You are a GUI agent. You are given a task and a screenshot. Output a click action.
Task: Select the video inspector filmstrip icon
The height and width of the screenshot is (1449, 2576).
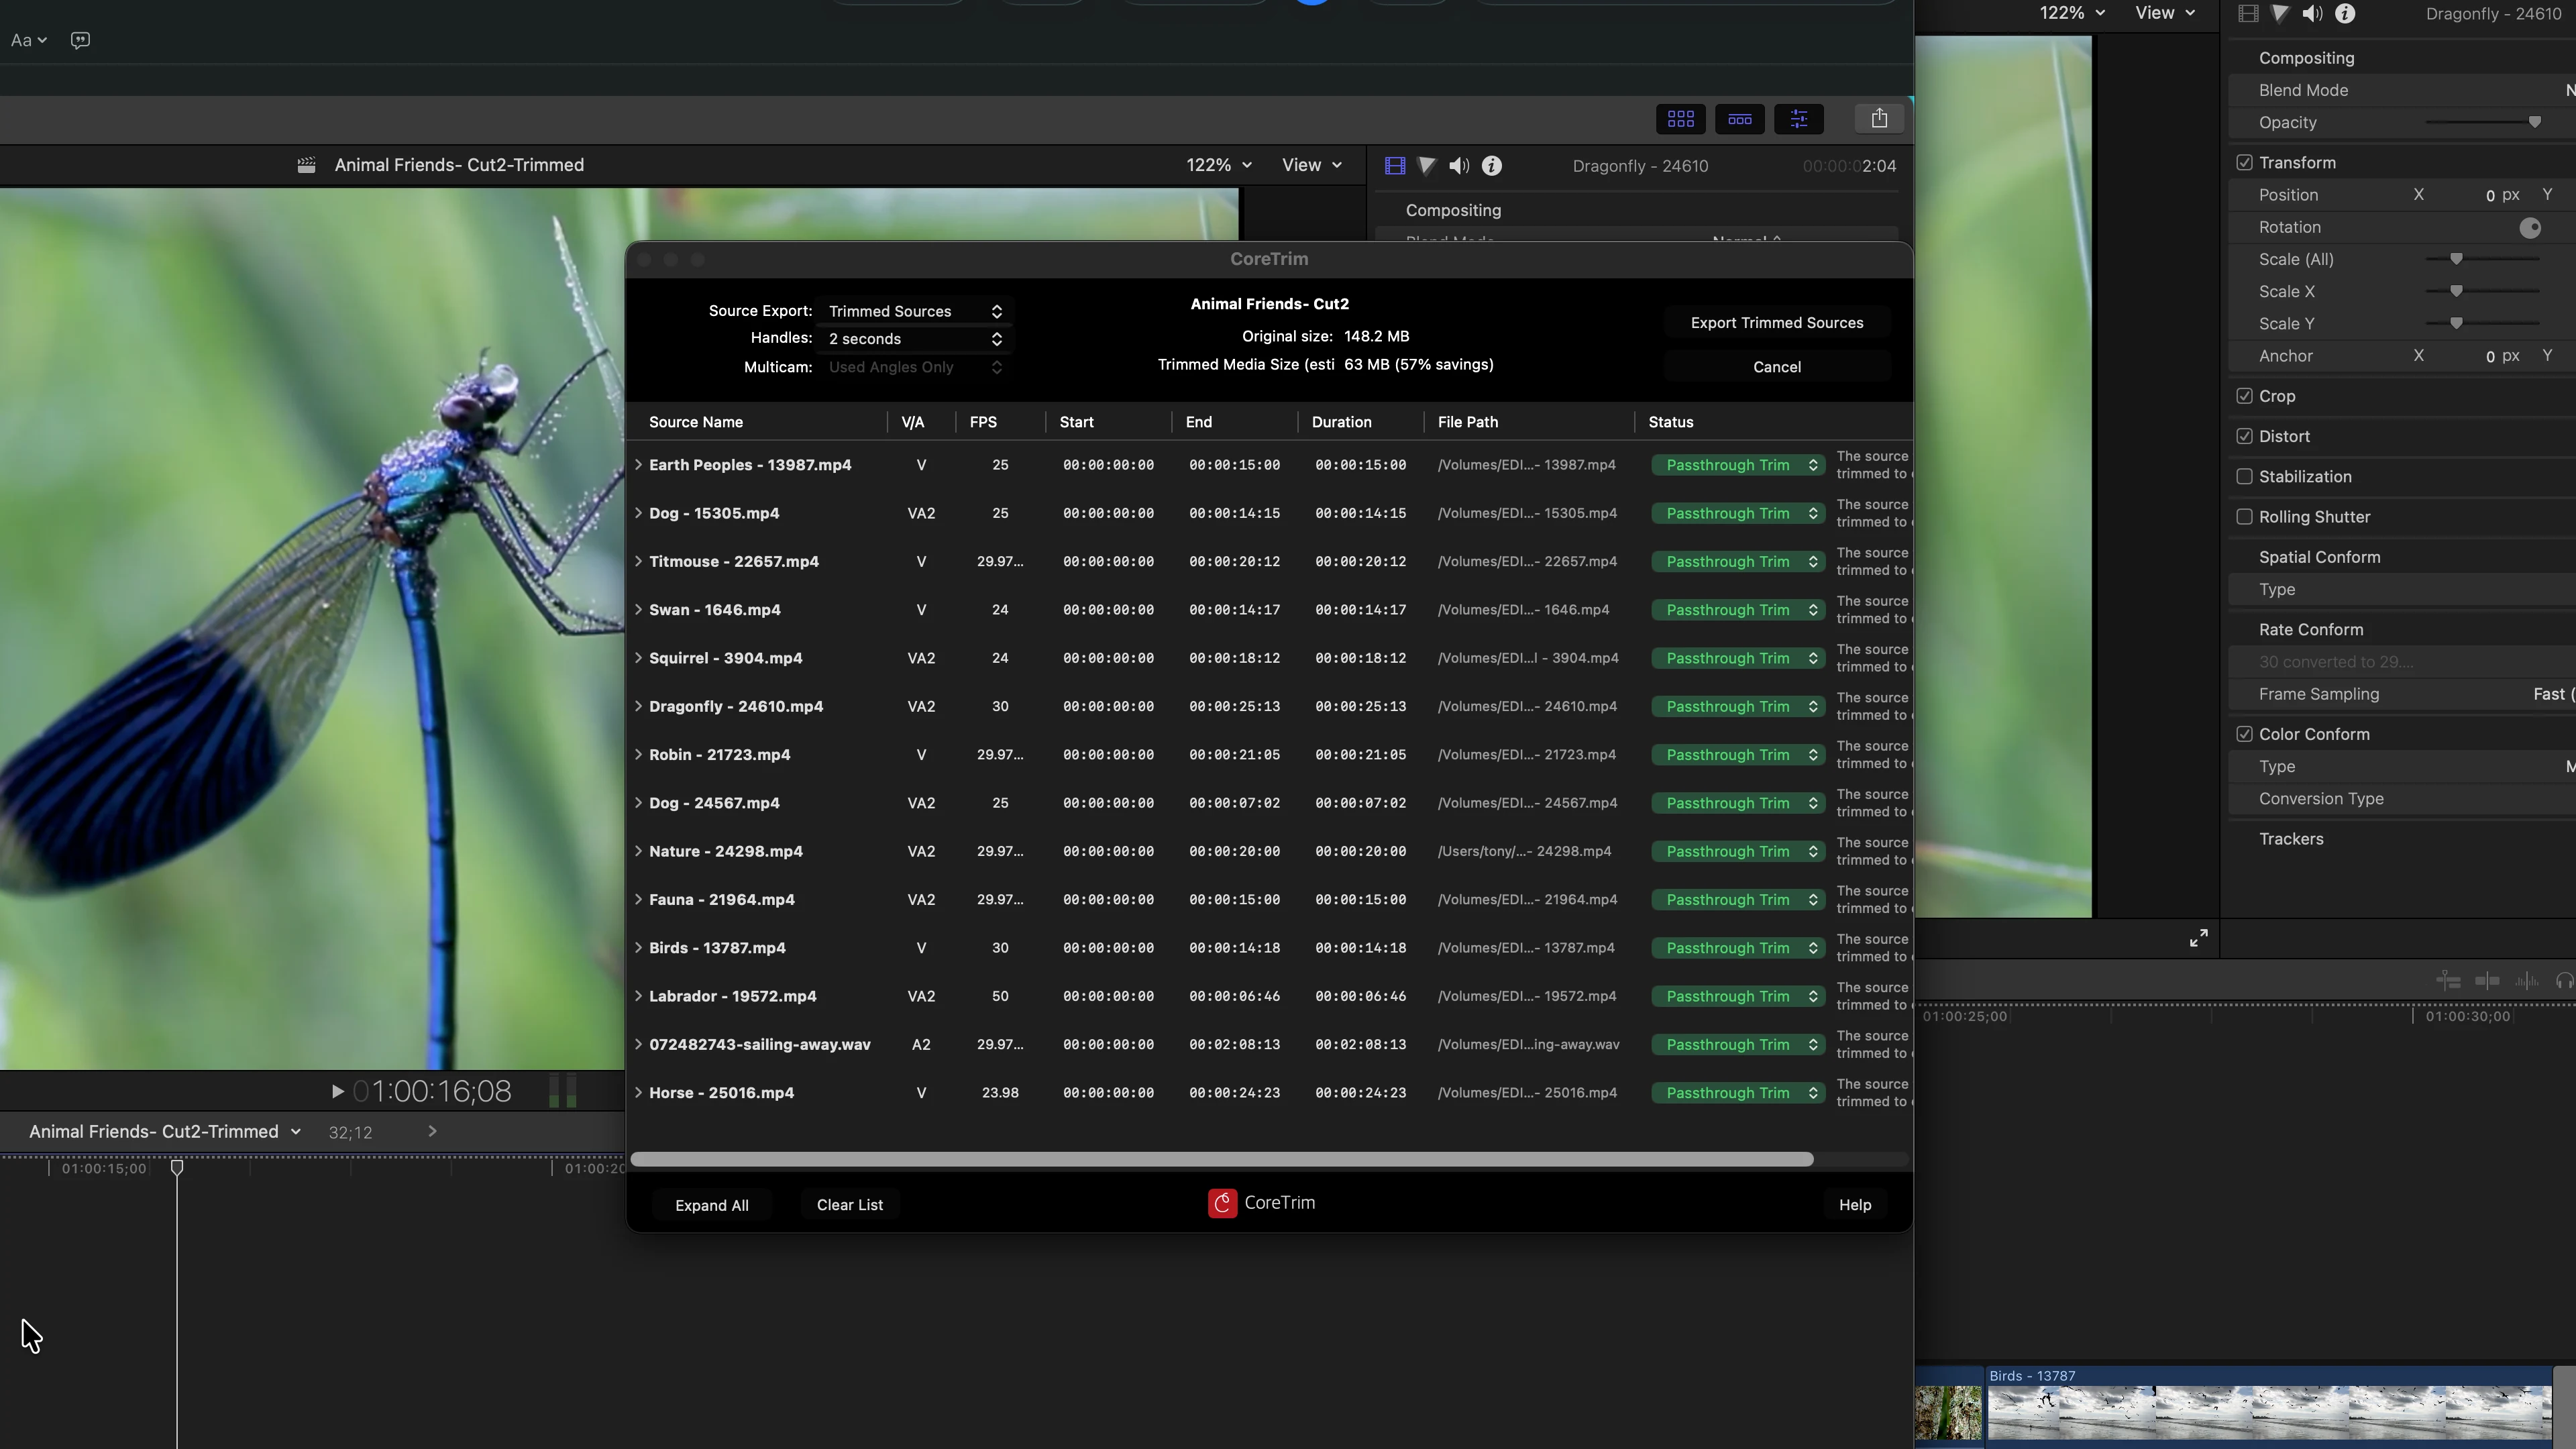(x=1395, y=166)
